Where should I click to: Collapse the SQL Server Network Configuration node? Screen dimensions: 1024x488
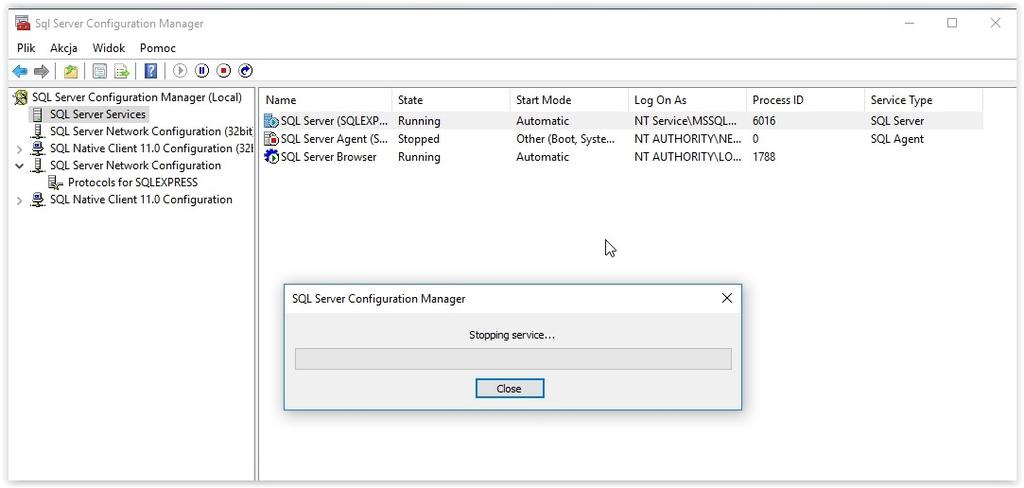point(20,166)
